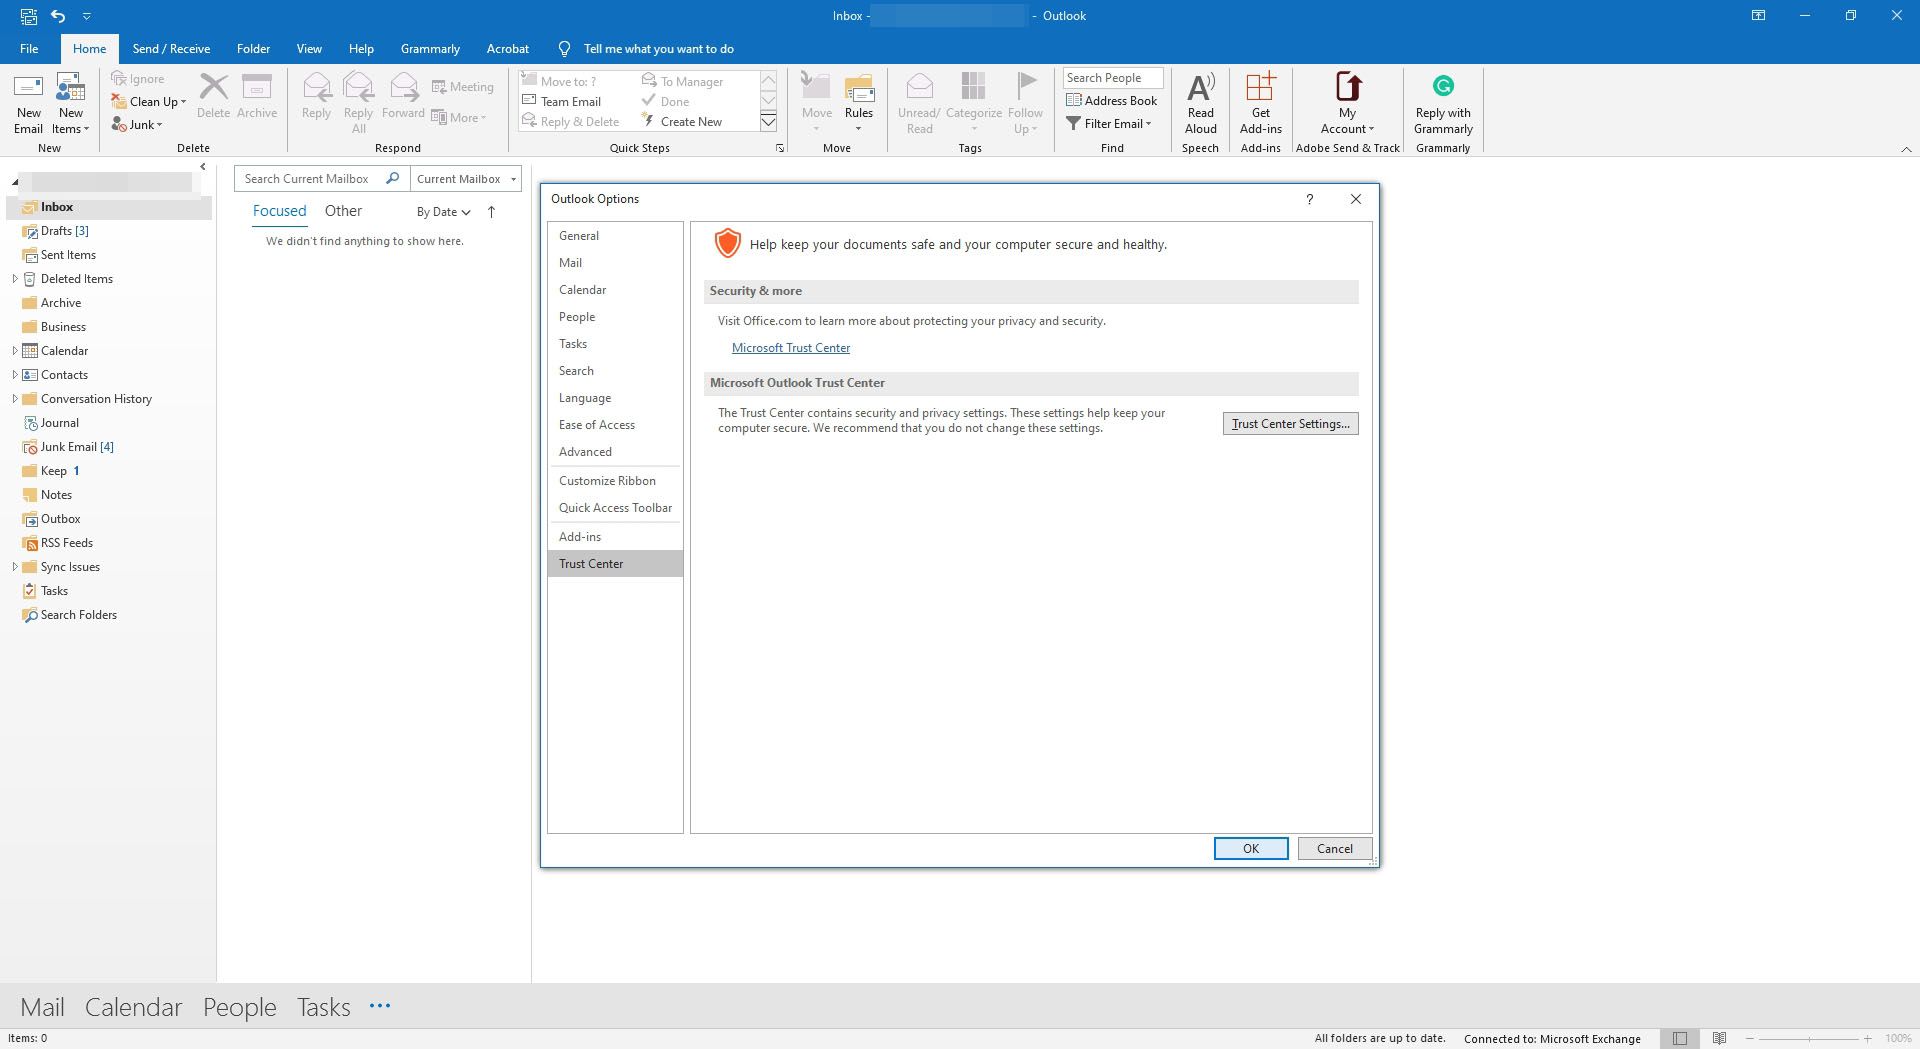Image resolution: width=1920 pixels, height=1049 pixels.
Task: Click the search magnifier in mailbox search
Action: coord(392,178)
